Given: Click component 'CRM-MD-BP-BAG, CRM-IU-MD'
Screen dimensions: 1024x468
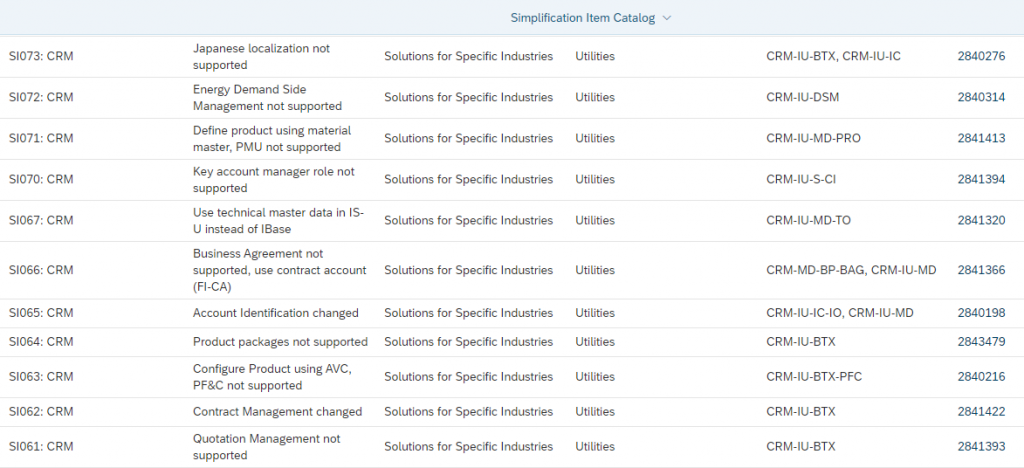Looking at the screenshot, I should pyautogui.click(x=852, y=270).
